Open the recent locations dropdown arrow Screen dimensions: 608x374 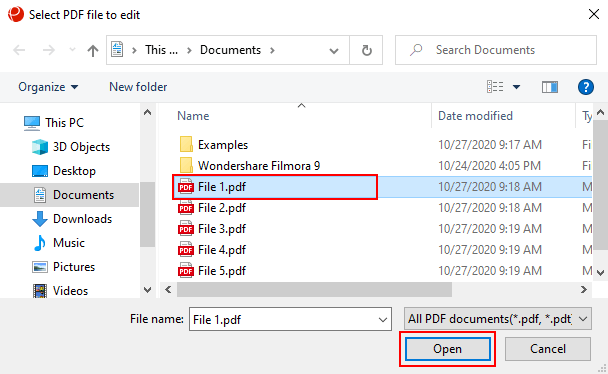click(72, 50)
